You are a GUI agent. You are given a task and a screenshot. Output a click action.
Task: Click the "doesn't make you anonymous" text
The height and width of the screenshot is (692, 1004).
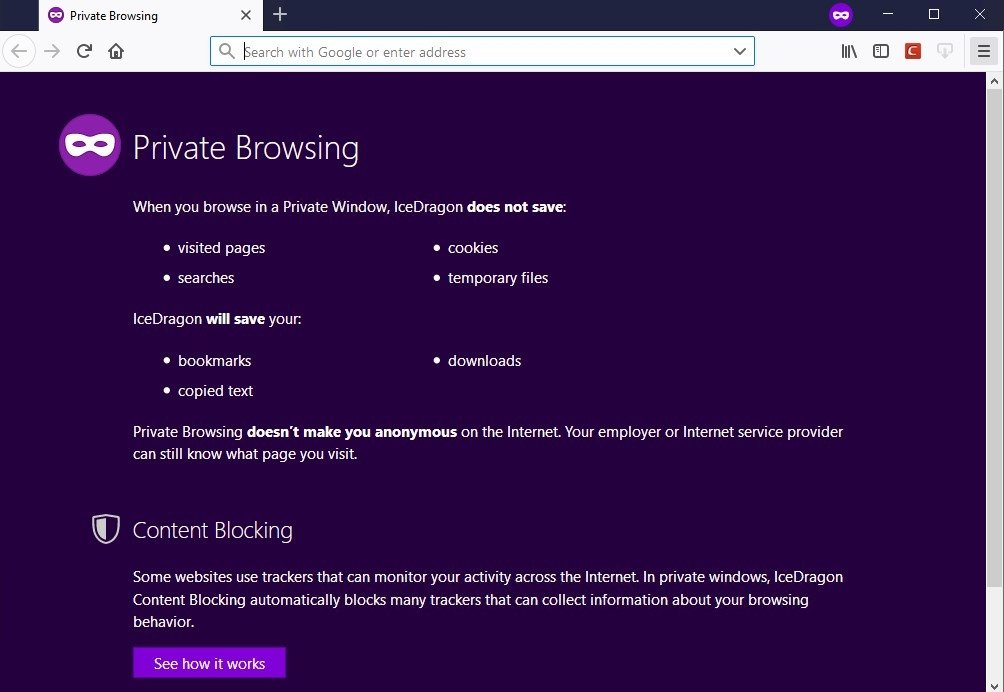click(352, 431)
